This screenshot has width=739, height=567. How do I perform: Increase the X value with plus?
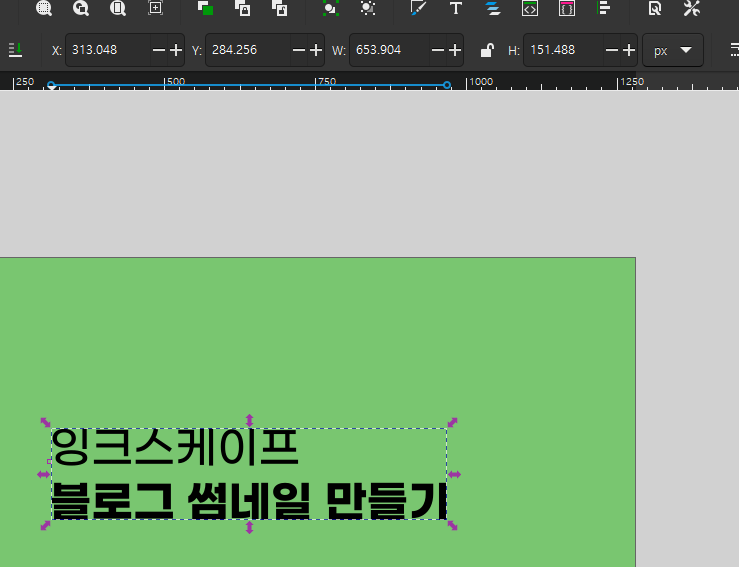(x=176, y=50)
